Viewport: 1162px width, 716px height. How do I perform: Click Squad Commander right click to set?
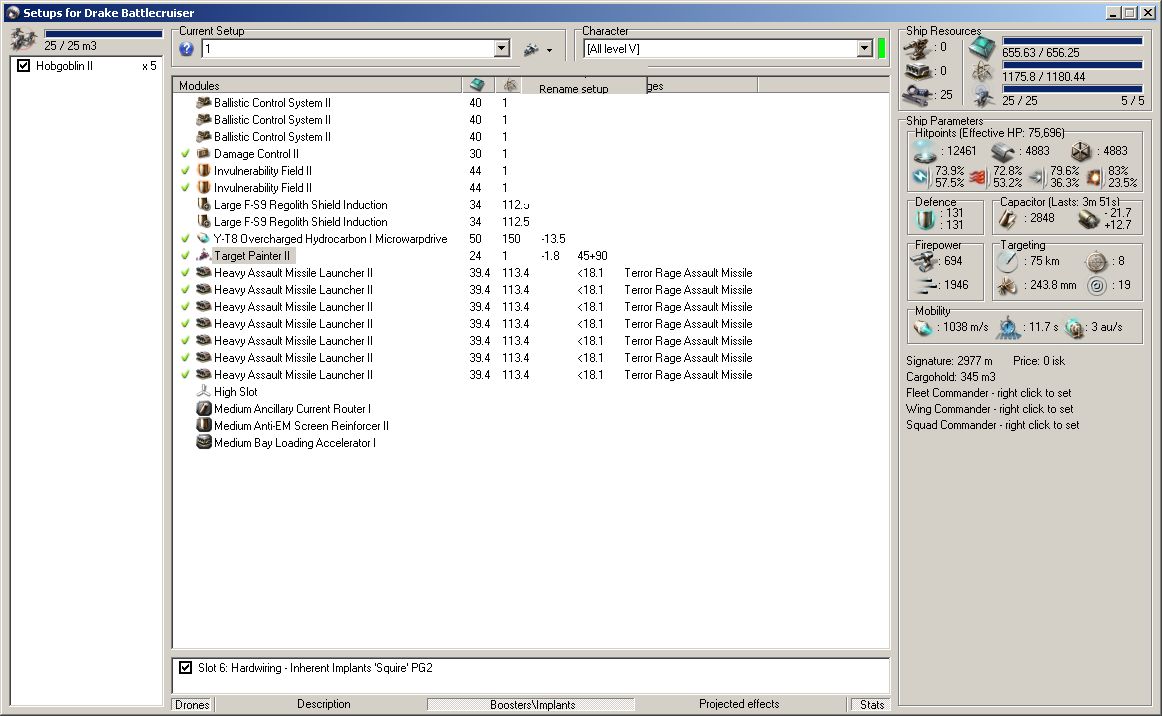992,425
